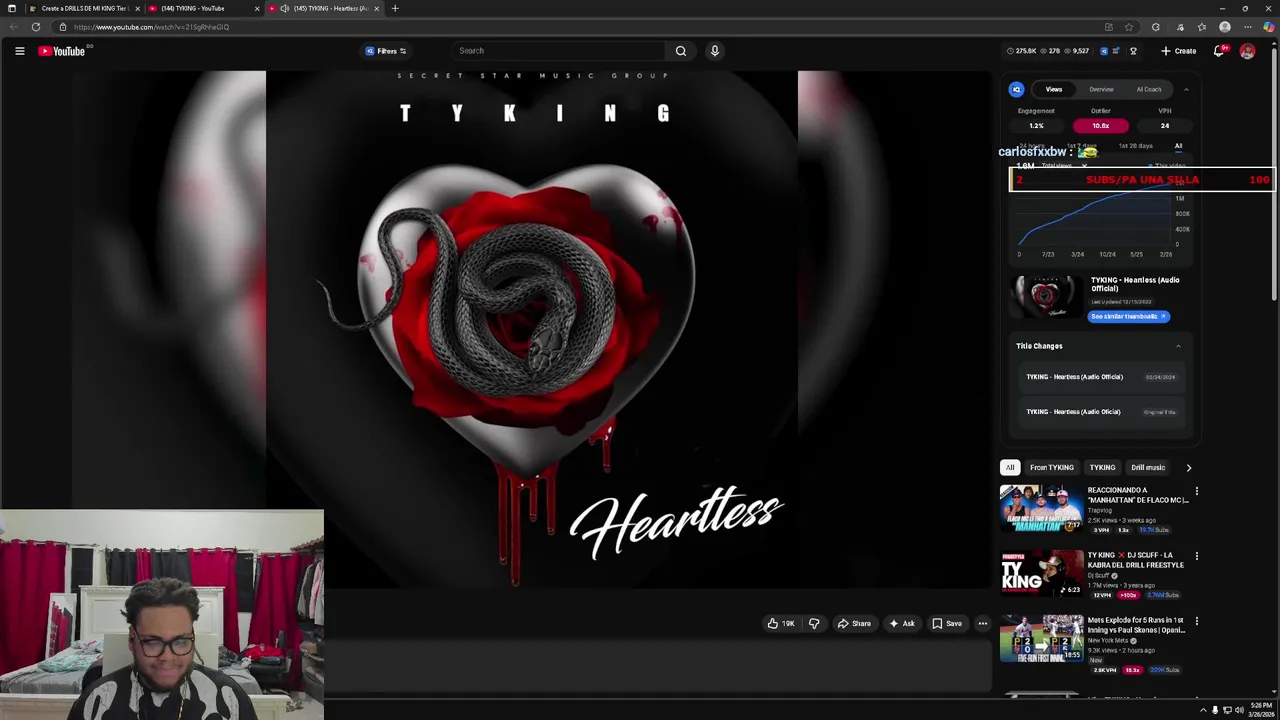Open taskbar volume icon
This screenshot has width=1280, height=720.
[1239, 710]
